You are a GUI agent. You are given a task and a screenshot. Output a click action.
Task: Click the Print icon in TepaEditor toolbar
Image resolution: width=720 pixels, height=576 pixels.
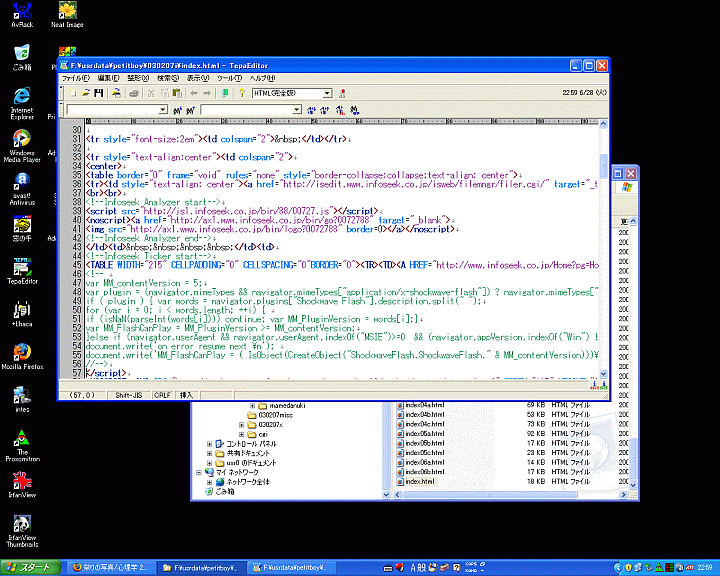tap(133, 93)
